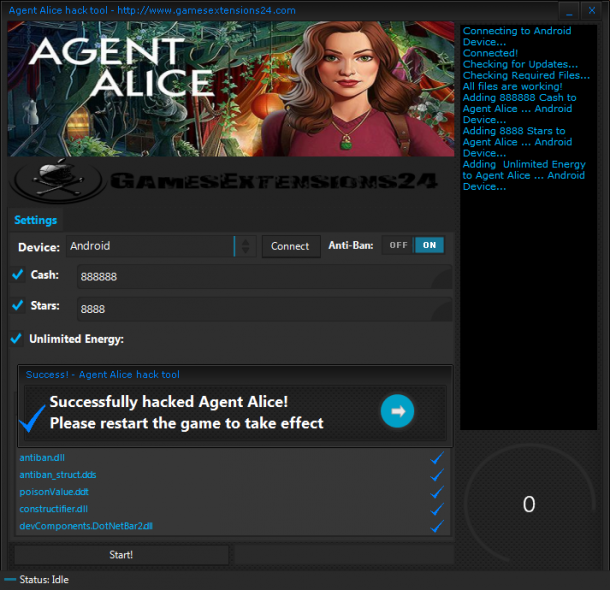Click 'Please restart the game to take effect'
This screenshot has width=610, height=590.
187,423
